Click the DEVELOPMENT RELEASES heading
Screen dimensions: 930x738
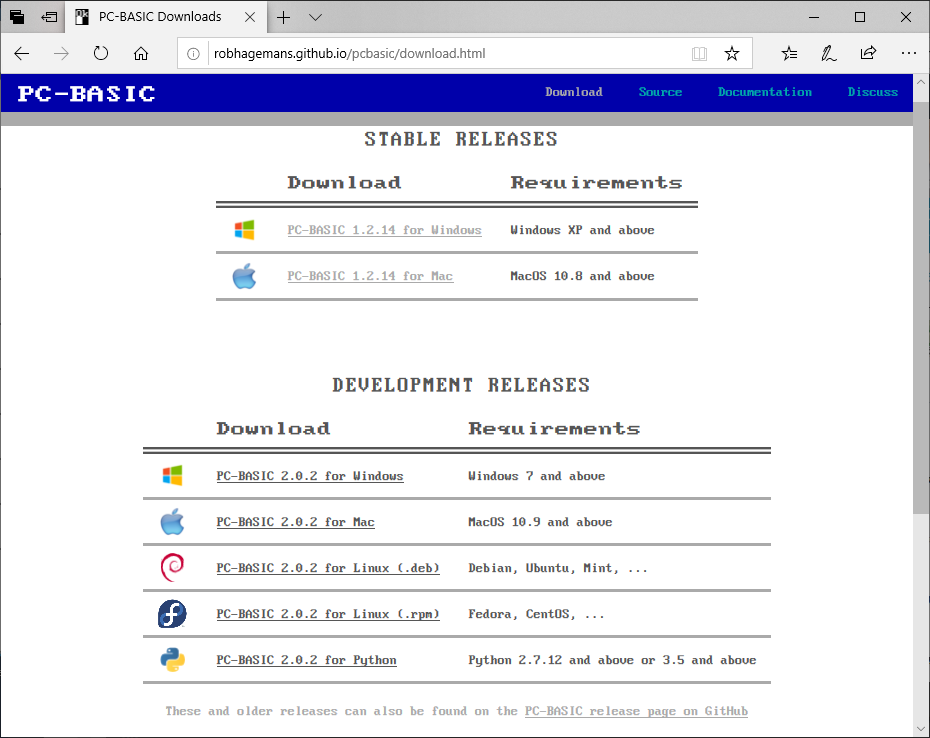461,386
